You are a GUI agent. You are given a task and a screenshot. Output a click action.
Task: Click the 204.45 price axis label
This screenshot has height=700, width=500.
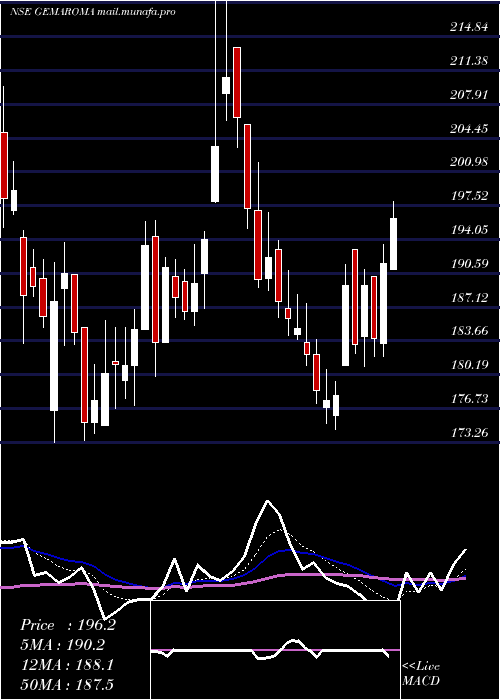tap(469, 129)
